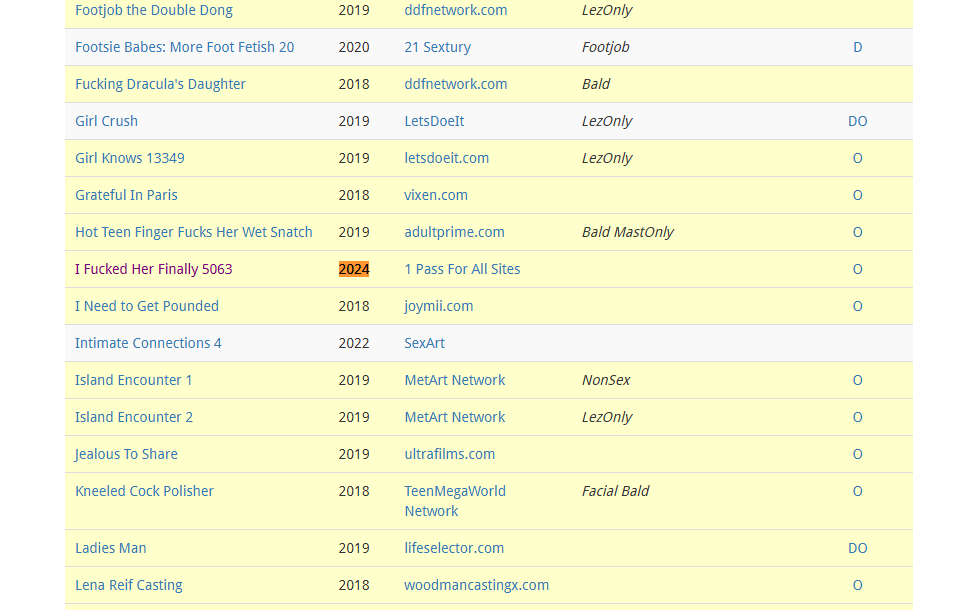This screenshot has height=610, width=975.
Task: Click the O link in the joymii.com row
Action: 857,306
